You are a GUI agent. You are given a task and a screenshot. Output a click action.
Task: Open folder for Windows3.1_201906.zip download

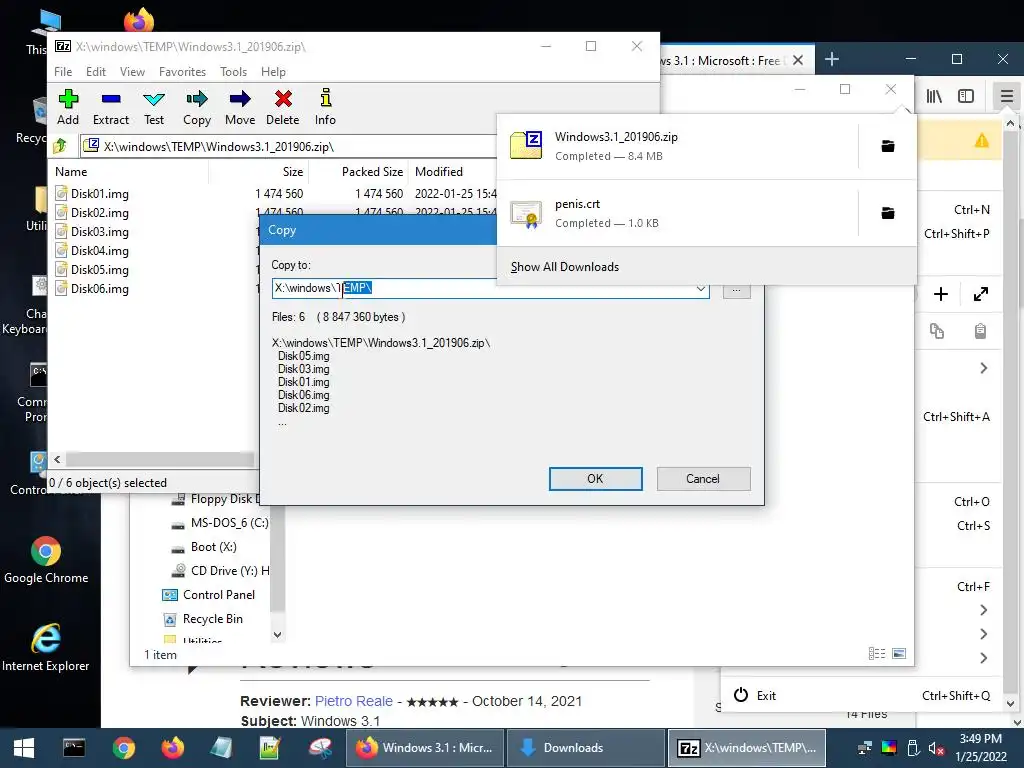888,146
